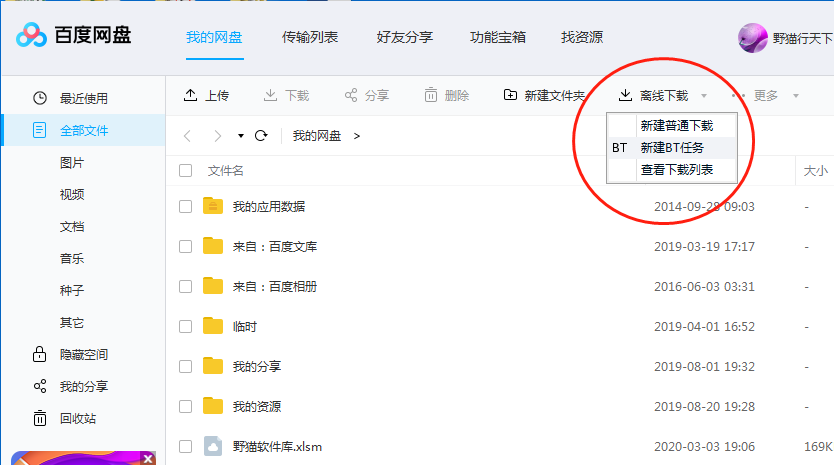Screen dimensions: 834x465
Task: Check the box for 来自：百度相册
Action: (185, 286)
